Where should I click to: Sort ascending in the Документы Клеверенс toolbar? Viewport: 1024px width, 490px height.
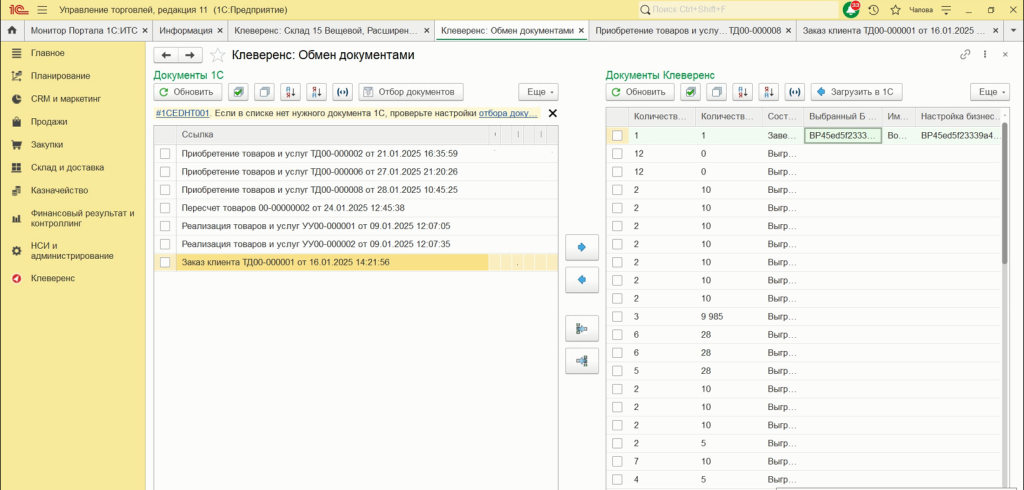tap(742, 92)
